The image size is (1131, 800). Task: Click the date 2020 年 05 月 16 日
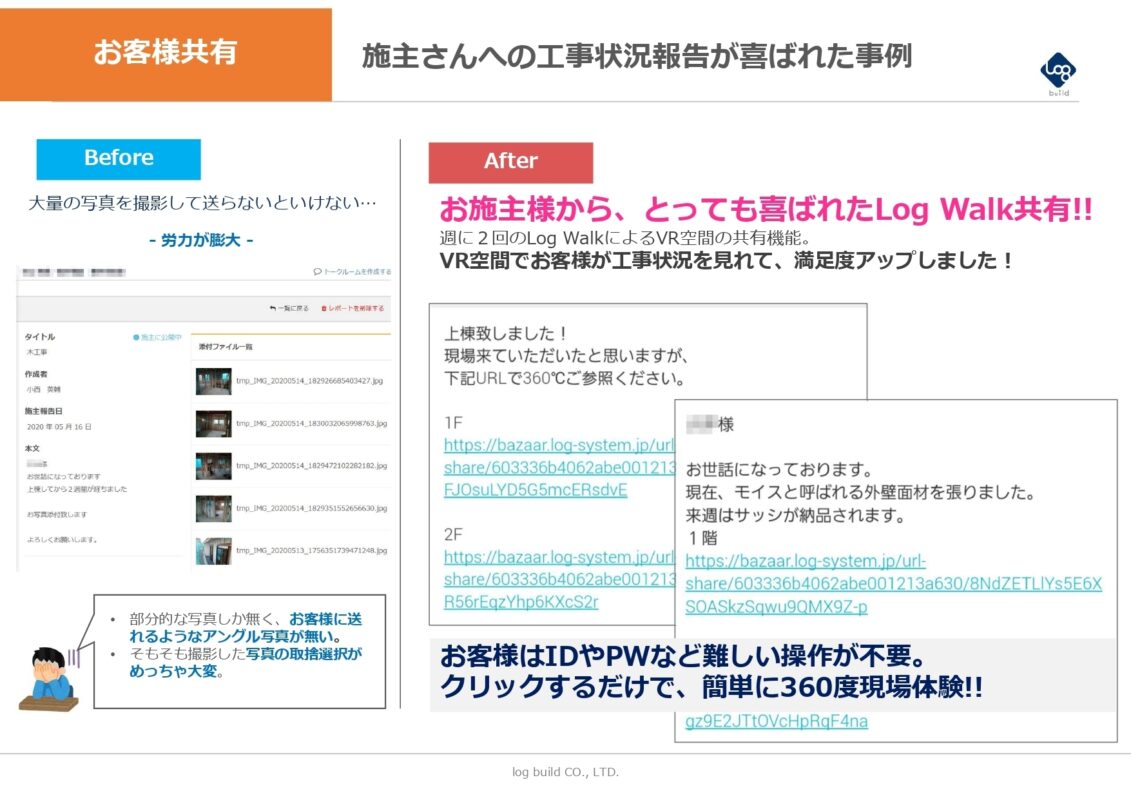click(59, 427)
